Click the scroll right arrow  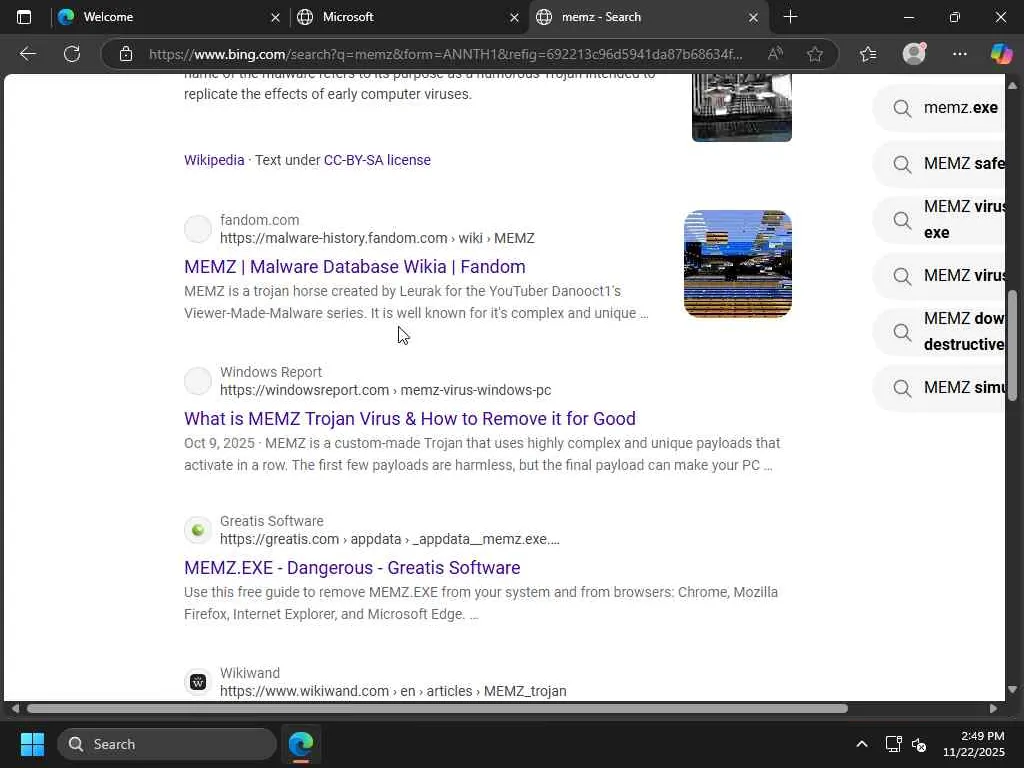(x=993, y=709)
